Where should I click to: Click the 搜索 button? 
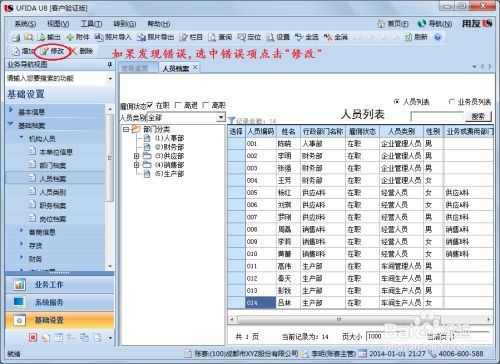click(478, 116)
